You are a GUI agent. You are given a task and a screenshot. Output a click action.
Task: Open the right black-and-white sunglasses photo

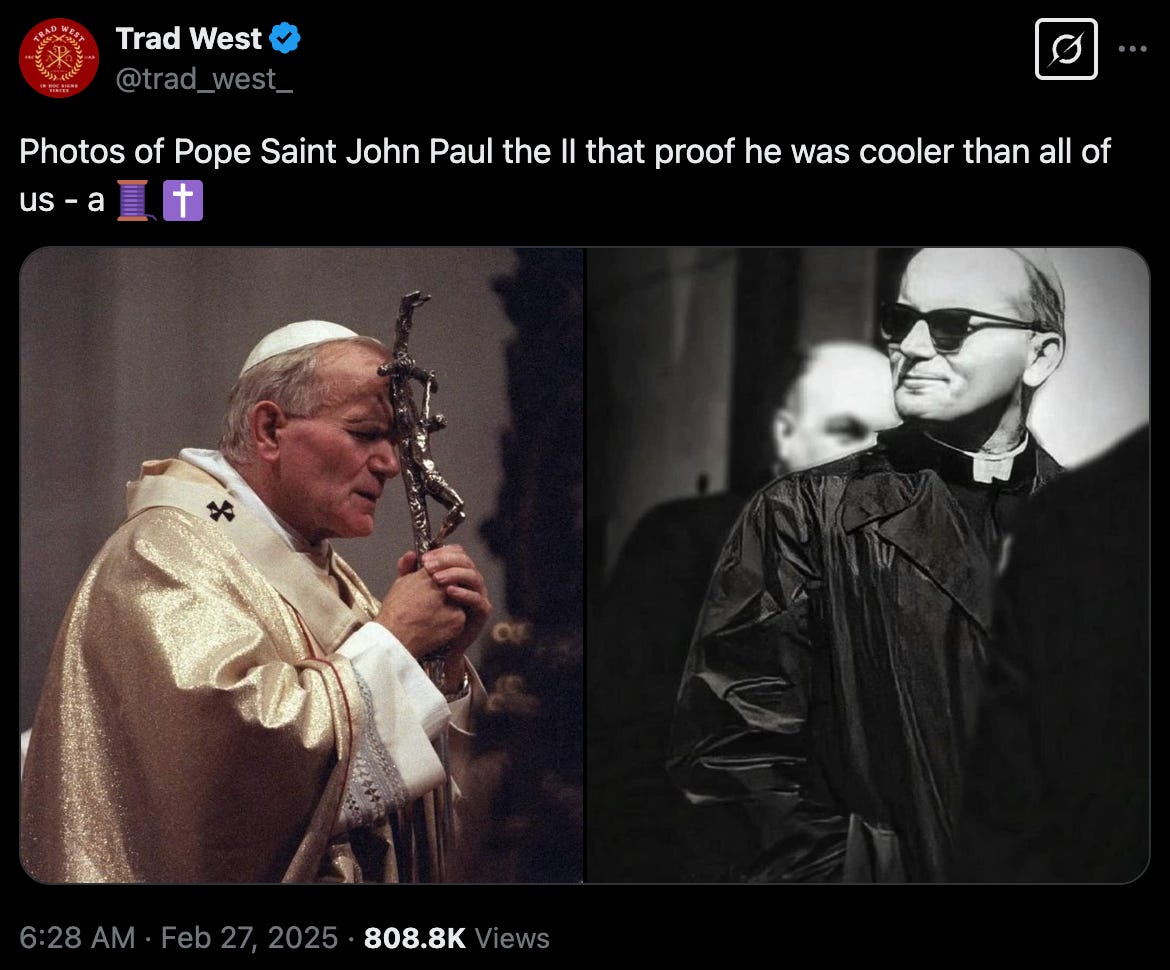(868, 566)
